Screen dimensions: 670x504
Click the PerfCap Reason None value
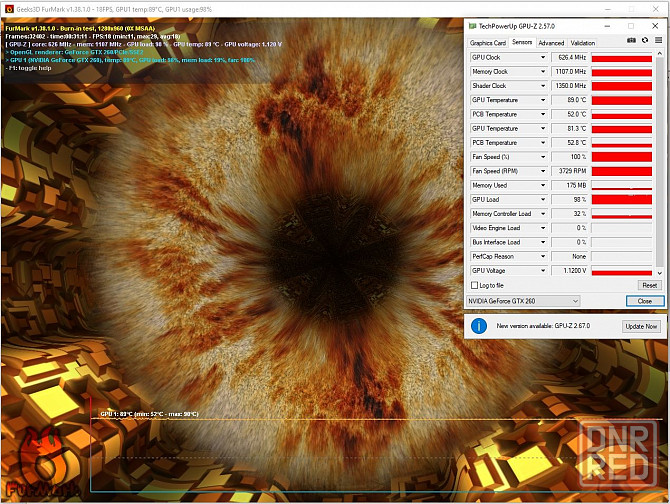570,256
